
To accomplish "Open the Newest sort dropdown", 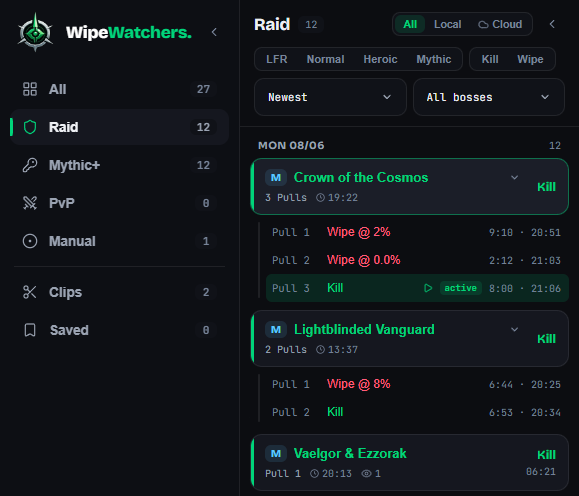I will pyautogui.click(x=330, y=97).
